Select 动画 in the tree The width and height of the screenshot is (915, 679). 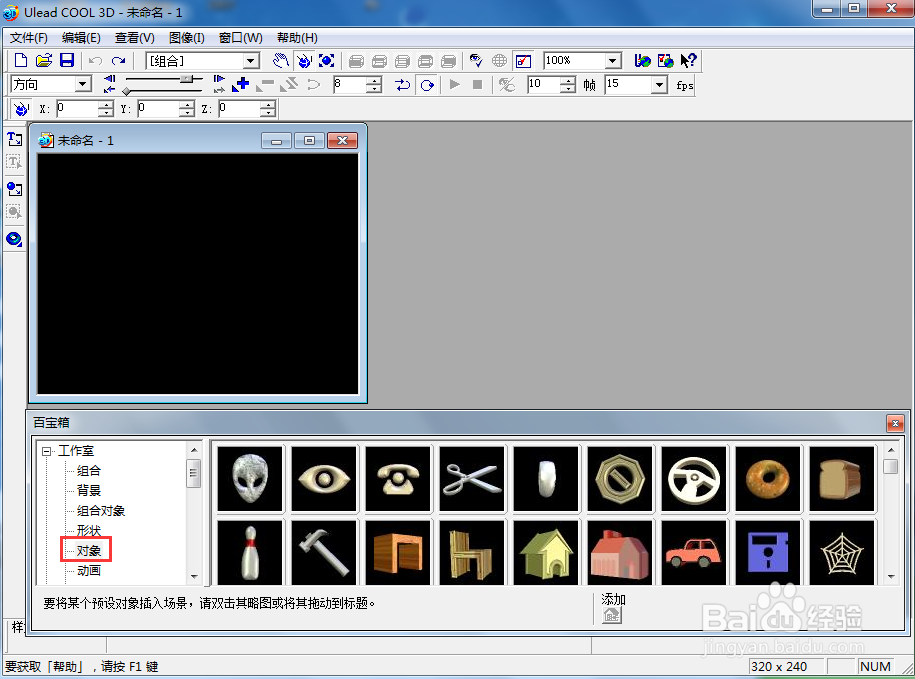click(89, 570)
